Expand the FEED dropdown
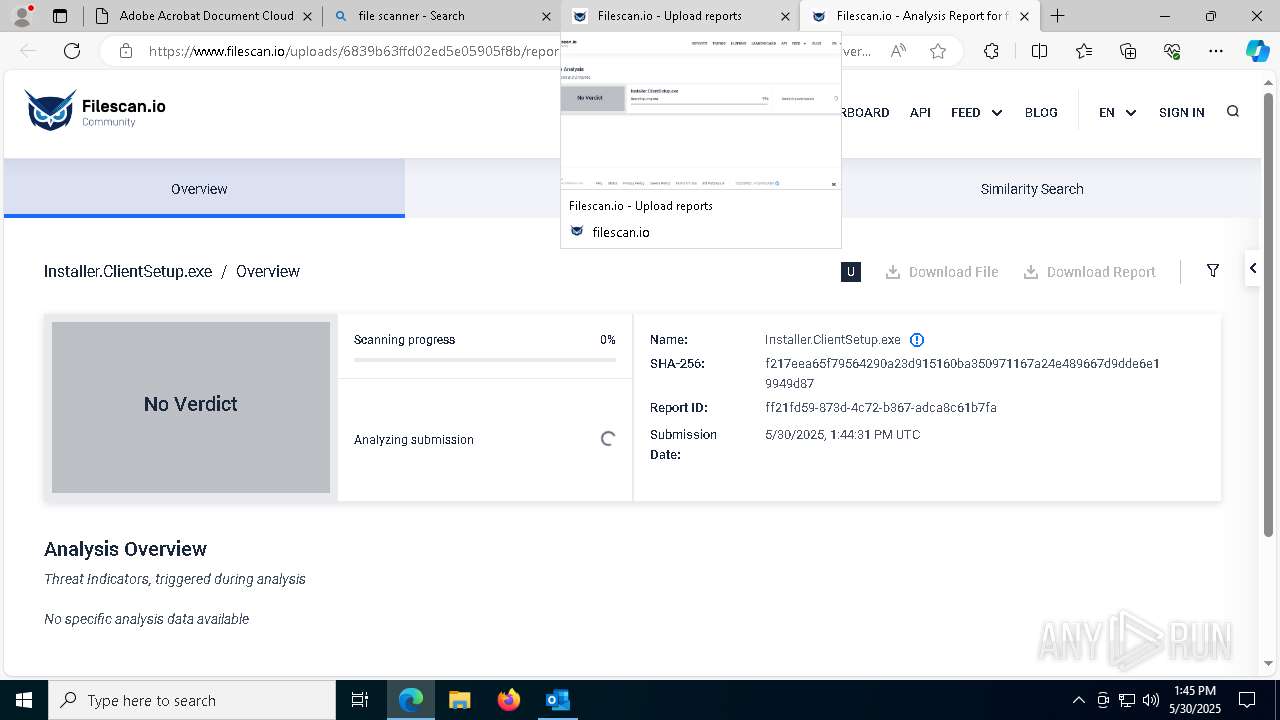This screenshot has width=1280, height=720. point(976,112)
